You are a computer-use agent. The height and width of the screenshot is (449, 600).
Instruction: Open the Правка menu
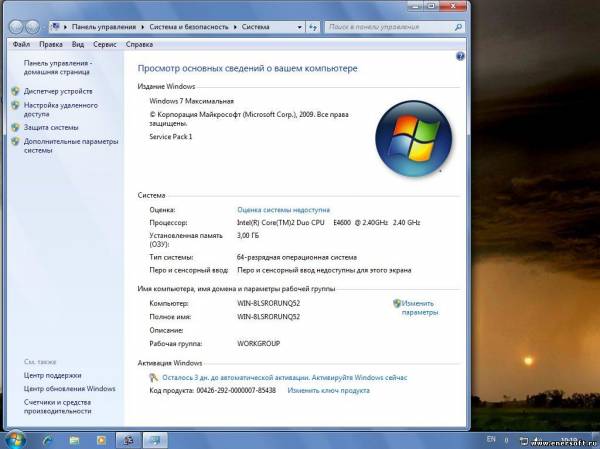pyautogui.click(x=51, y=44)
